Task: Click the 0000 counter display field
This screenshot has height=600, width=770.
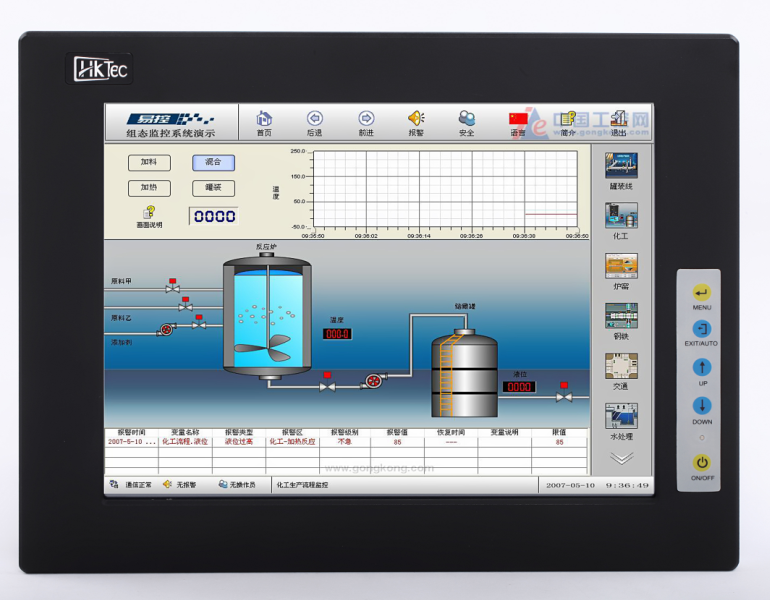Action: pyautogui.click(x=214, y=216)
